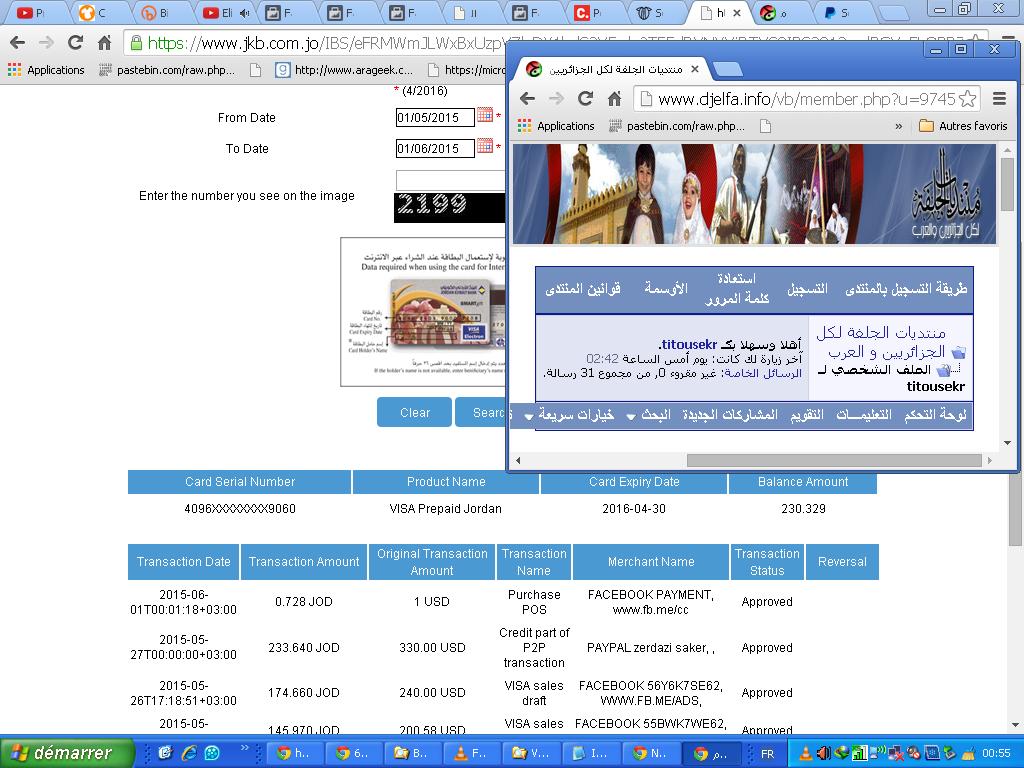Open the Autres favoris bookmarks folder
This screenshot has height=768, width=1024.
point(963,126)
